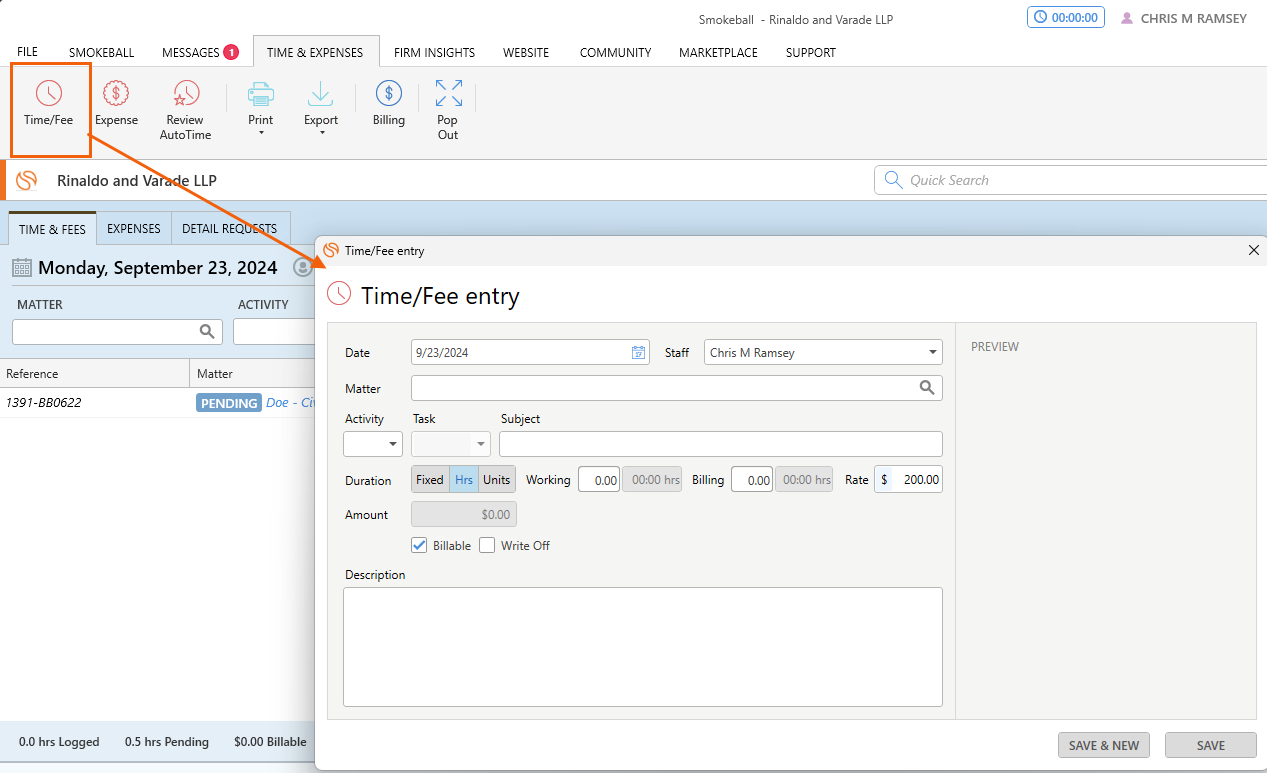Open Review AutoTime
The width and height of the screenshot is (1267, 773).
pos(185,110)
